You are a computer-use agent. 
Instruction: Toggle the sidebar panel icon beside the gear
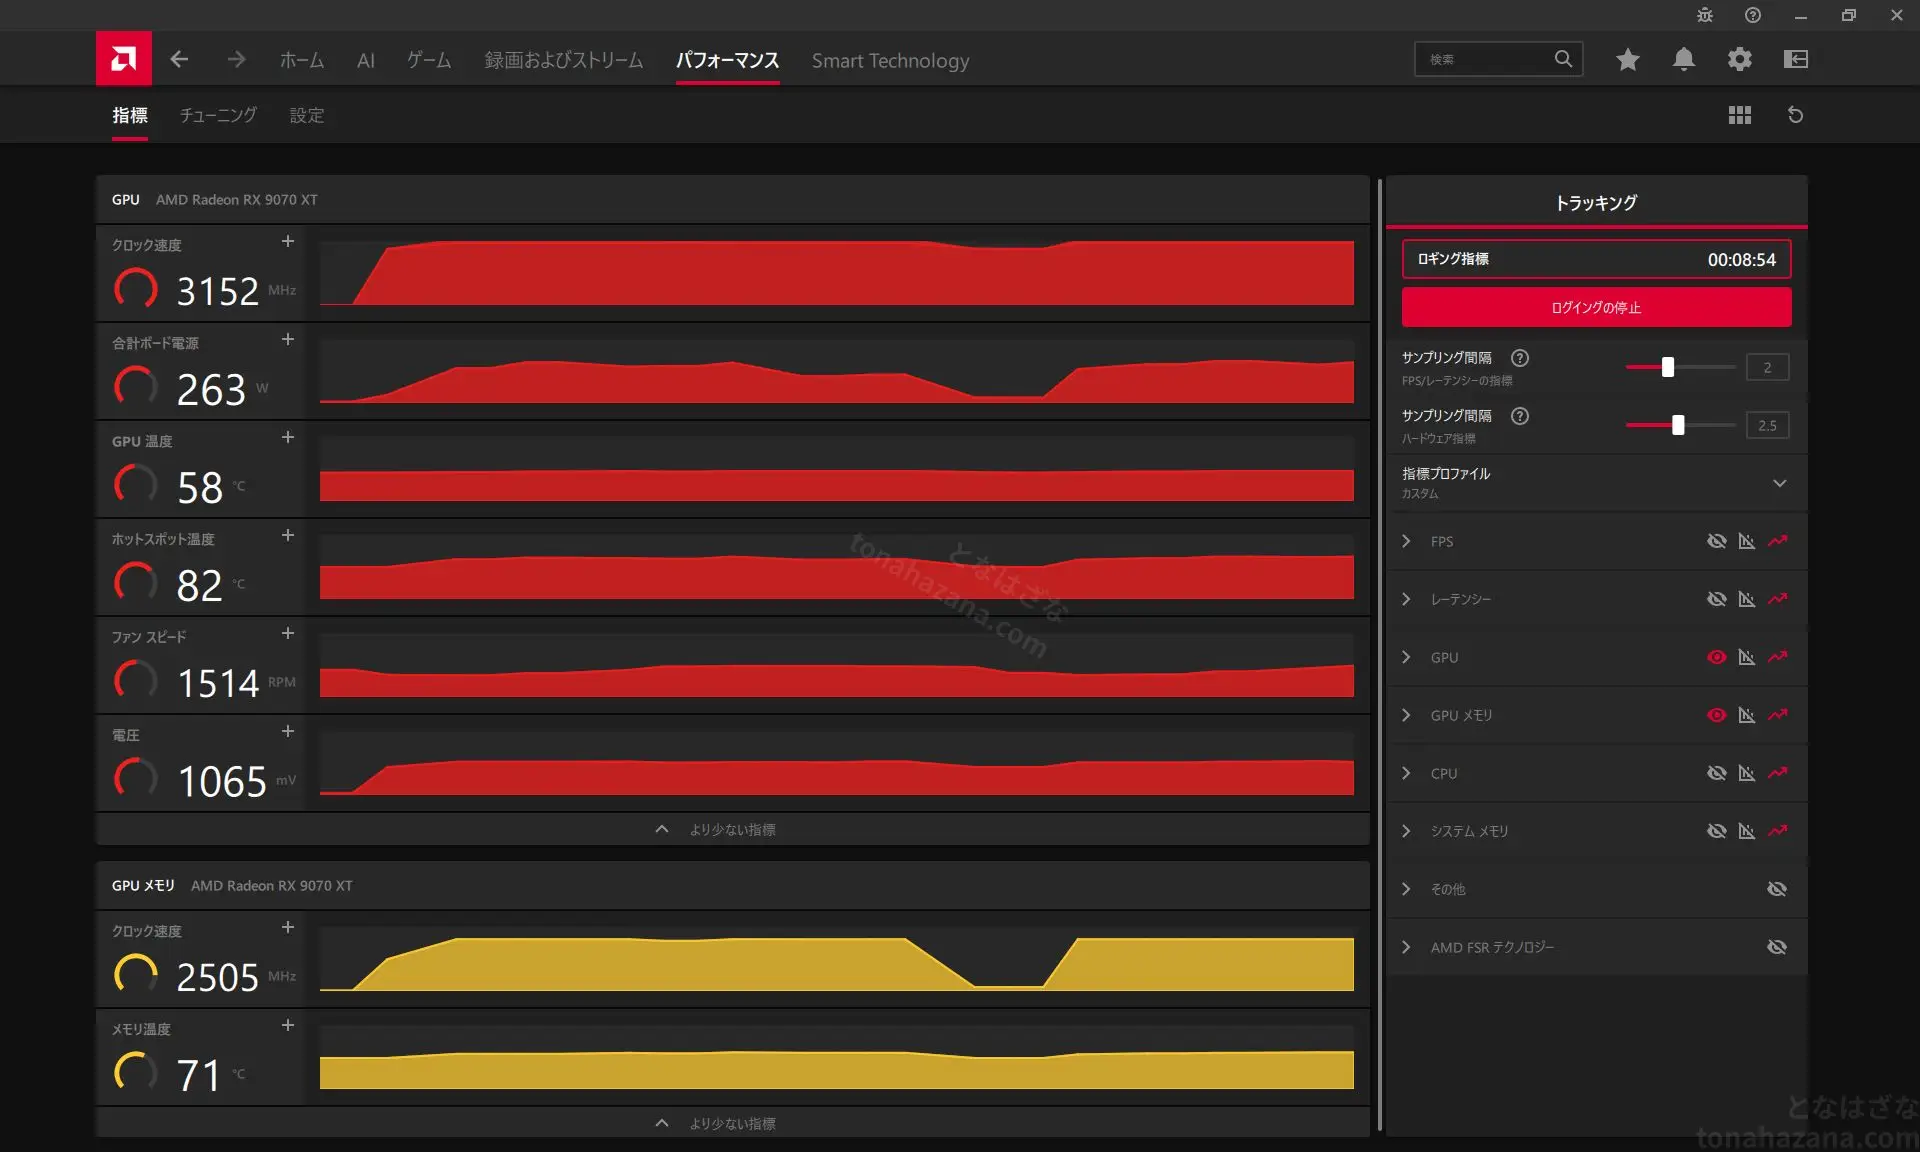(1796, 59)
